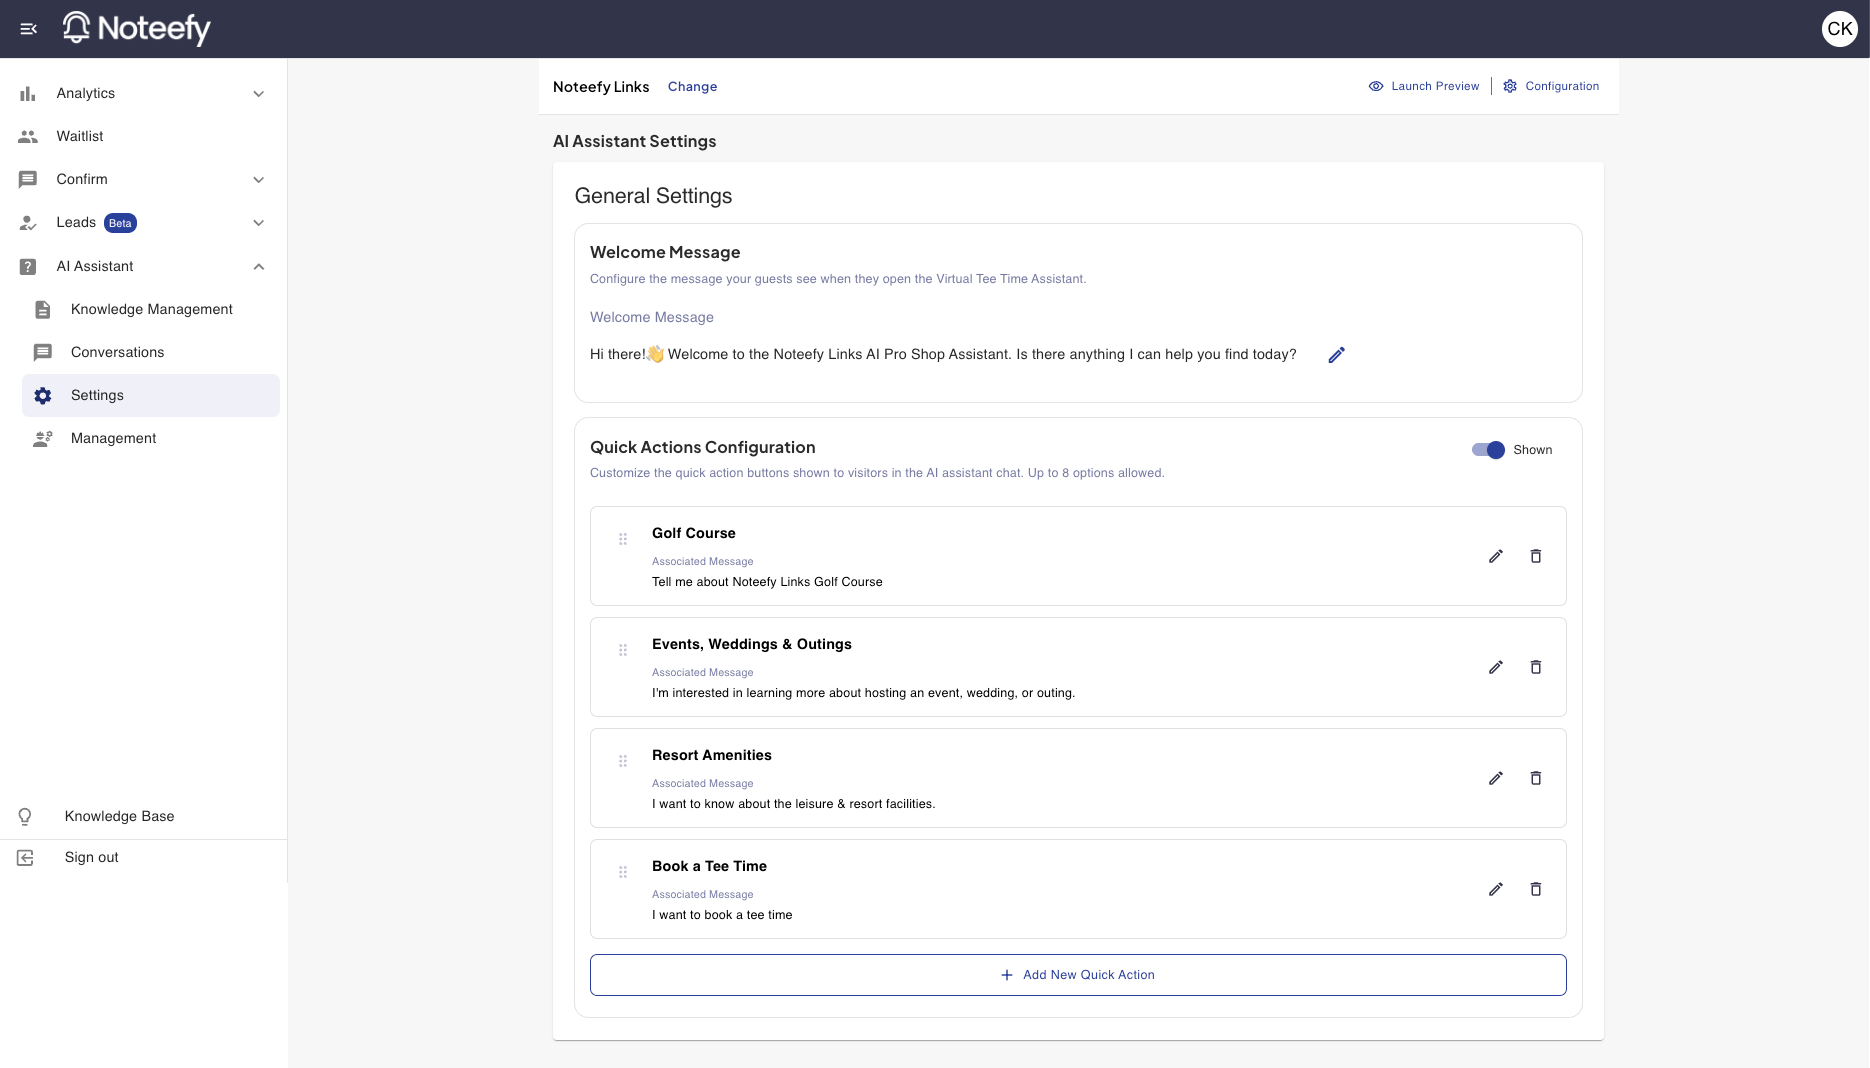Edit the Golf Course quick action

pyautogui.click(x=1495, y=556)
